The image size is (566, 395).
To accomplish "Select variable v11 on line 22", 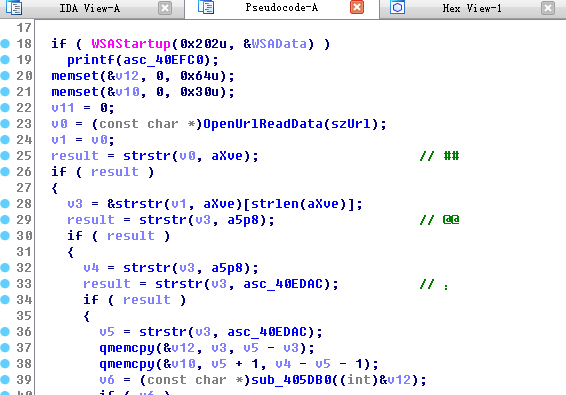I will point(63,108).
